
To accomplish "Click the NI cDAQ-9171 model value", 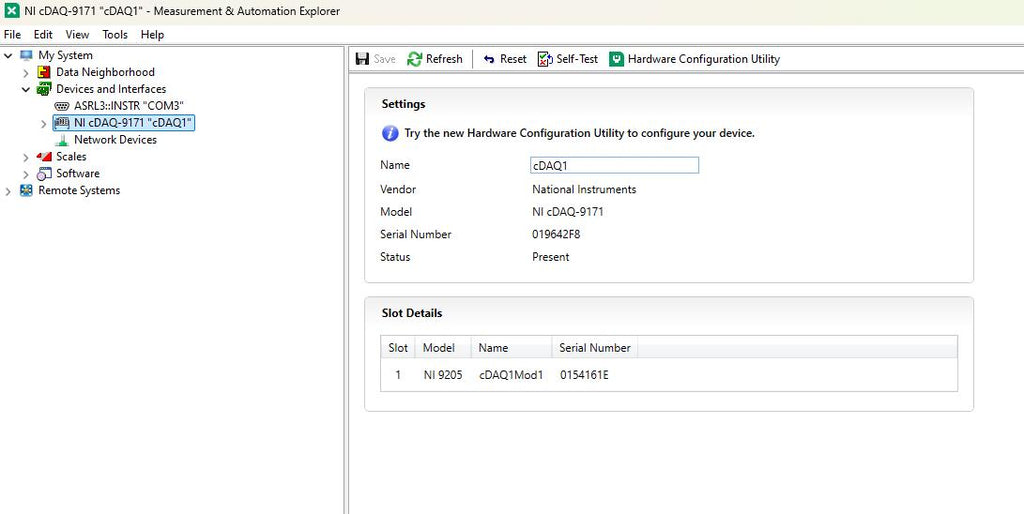I will tap(568, 212).
